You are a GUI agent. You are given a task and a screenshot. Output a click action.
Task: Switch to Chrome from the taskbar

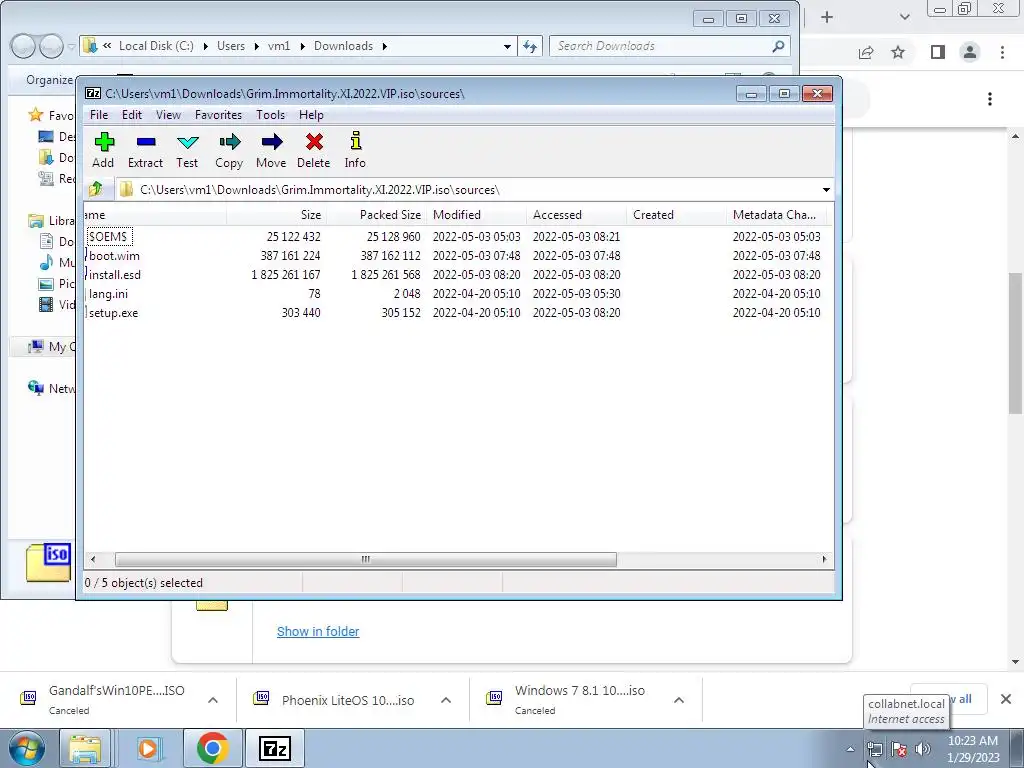(x=212, y=748)
